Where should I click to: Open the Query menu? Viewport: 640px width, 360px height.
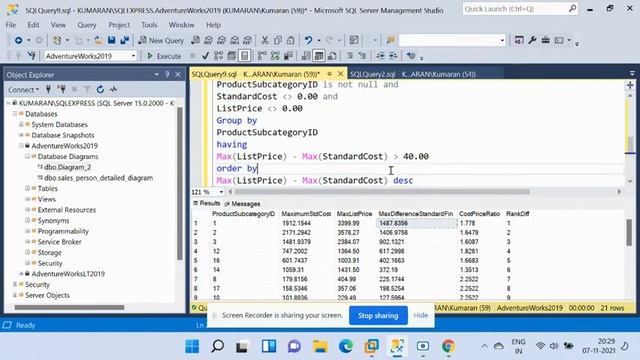(x=87, y=25)
